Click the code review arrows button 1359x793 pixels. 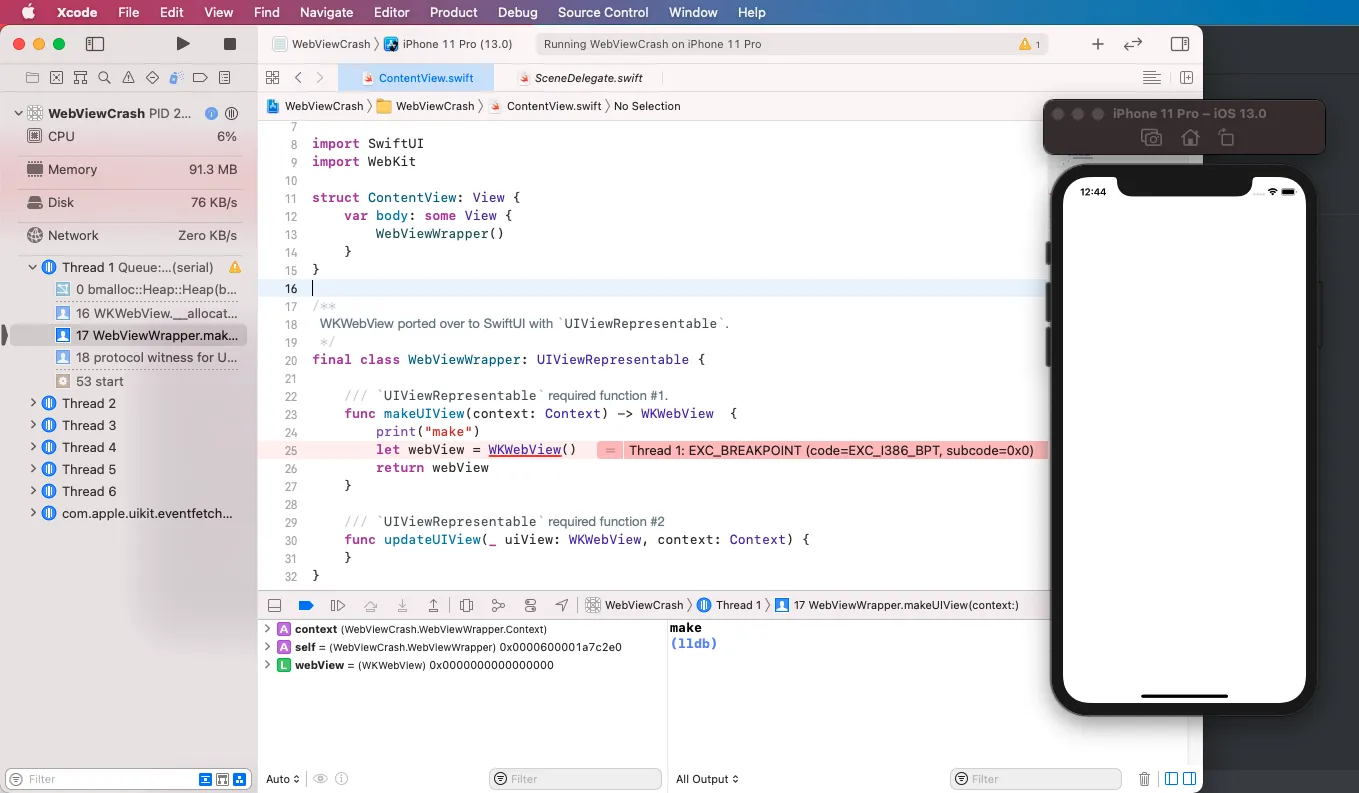click(1133, 44)
